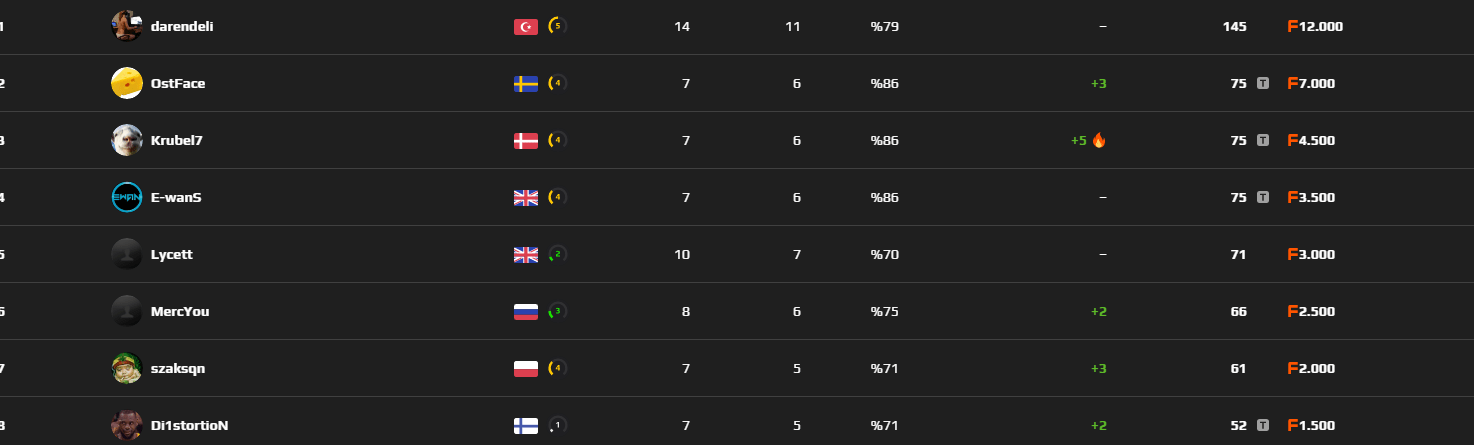Image resolution: width=1474 pixels, height=445 pixels.
Task: Click the Russia flag for MercYou
Action: click(x=526, y=312)
